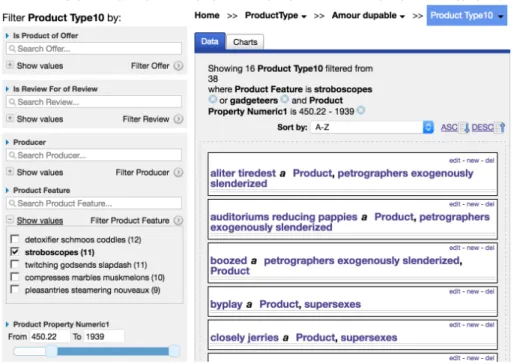
Task: Remove the Numeric1 range filter x icon
Action: 361,110
